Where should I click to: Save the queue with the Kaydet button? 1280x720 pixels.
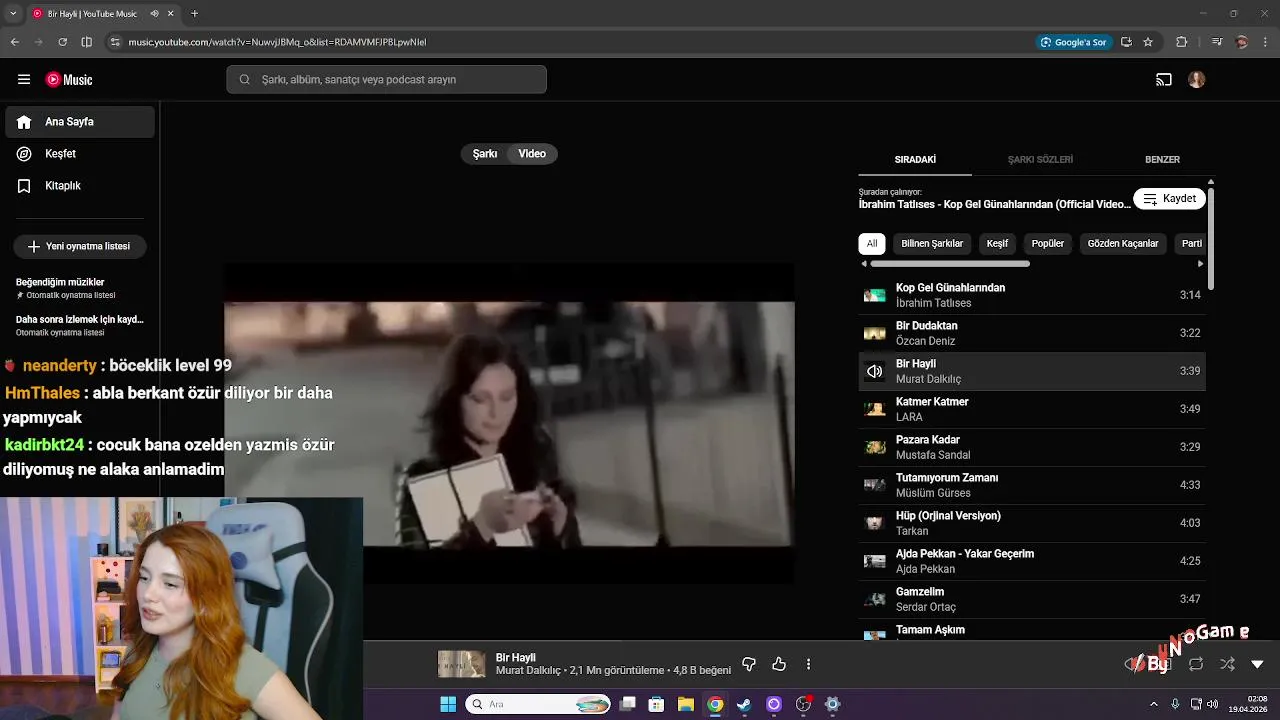pyautogui.click(x=1169, y=199)
